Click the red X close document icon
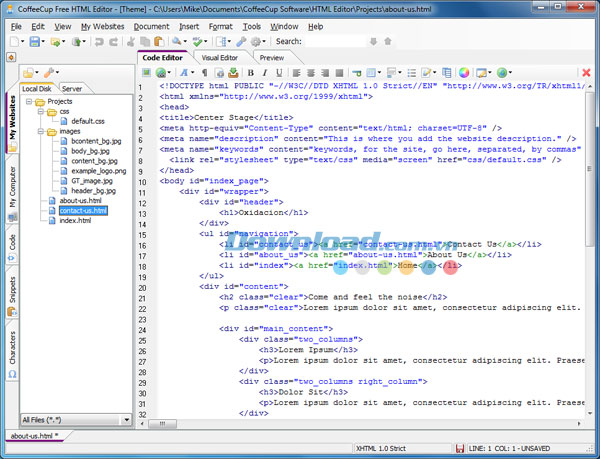600x459 pixels. pyautogui.click(x=586, y=73)
